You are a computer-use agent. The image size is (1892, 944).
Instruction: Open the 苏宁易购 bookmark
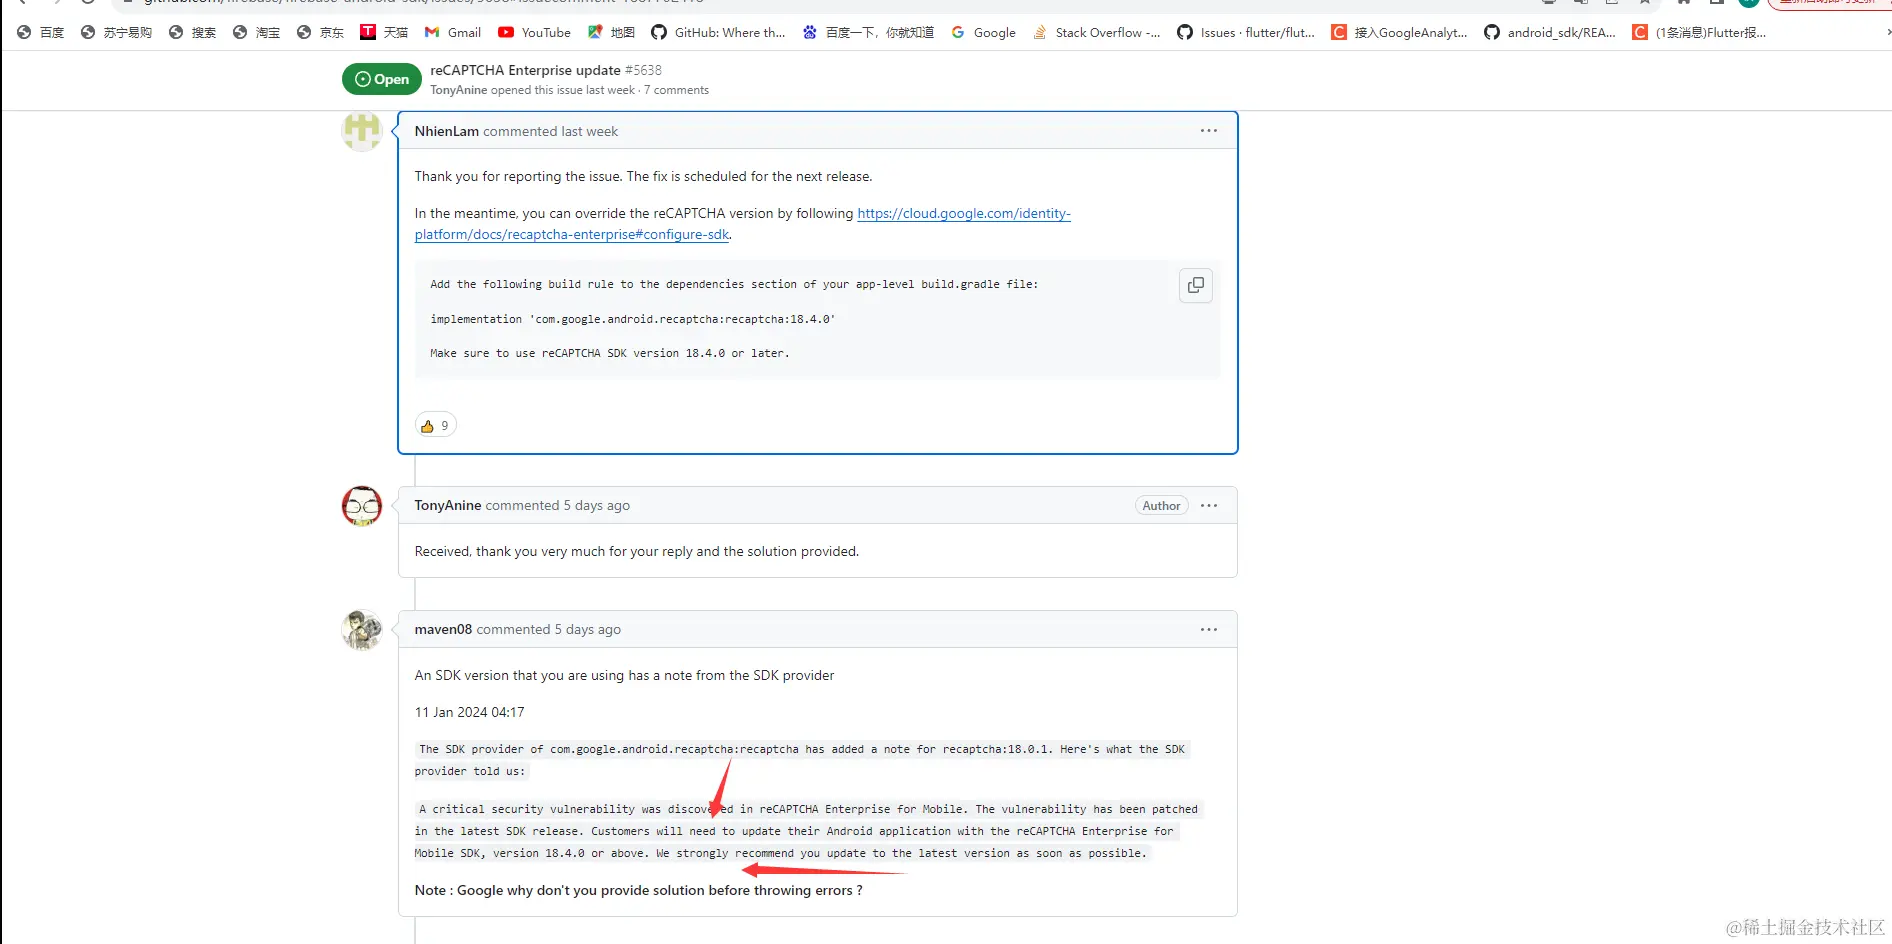click(117, 32)
